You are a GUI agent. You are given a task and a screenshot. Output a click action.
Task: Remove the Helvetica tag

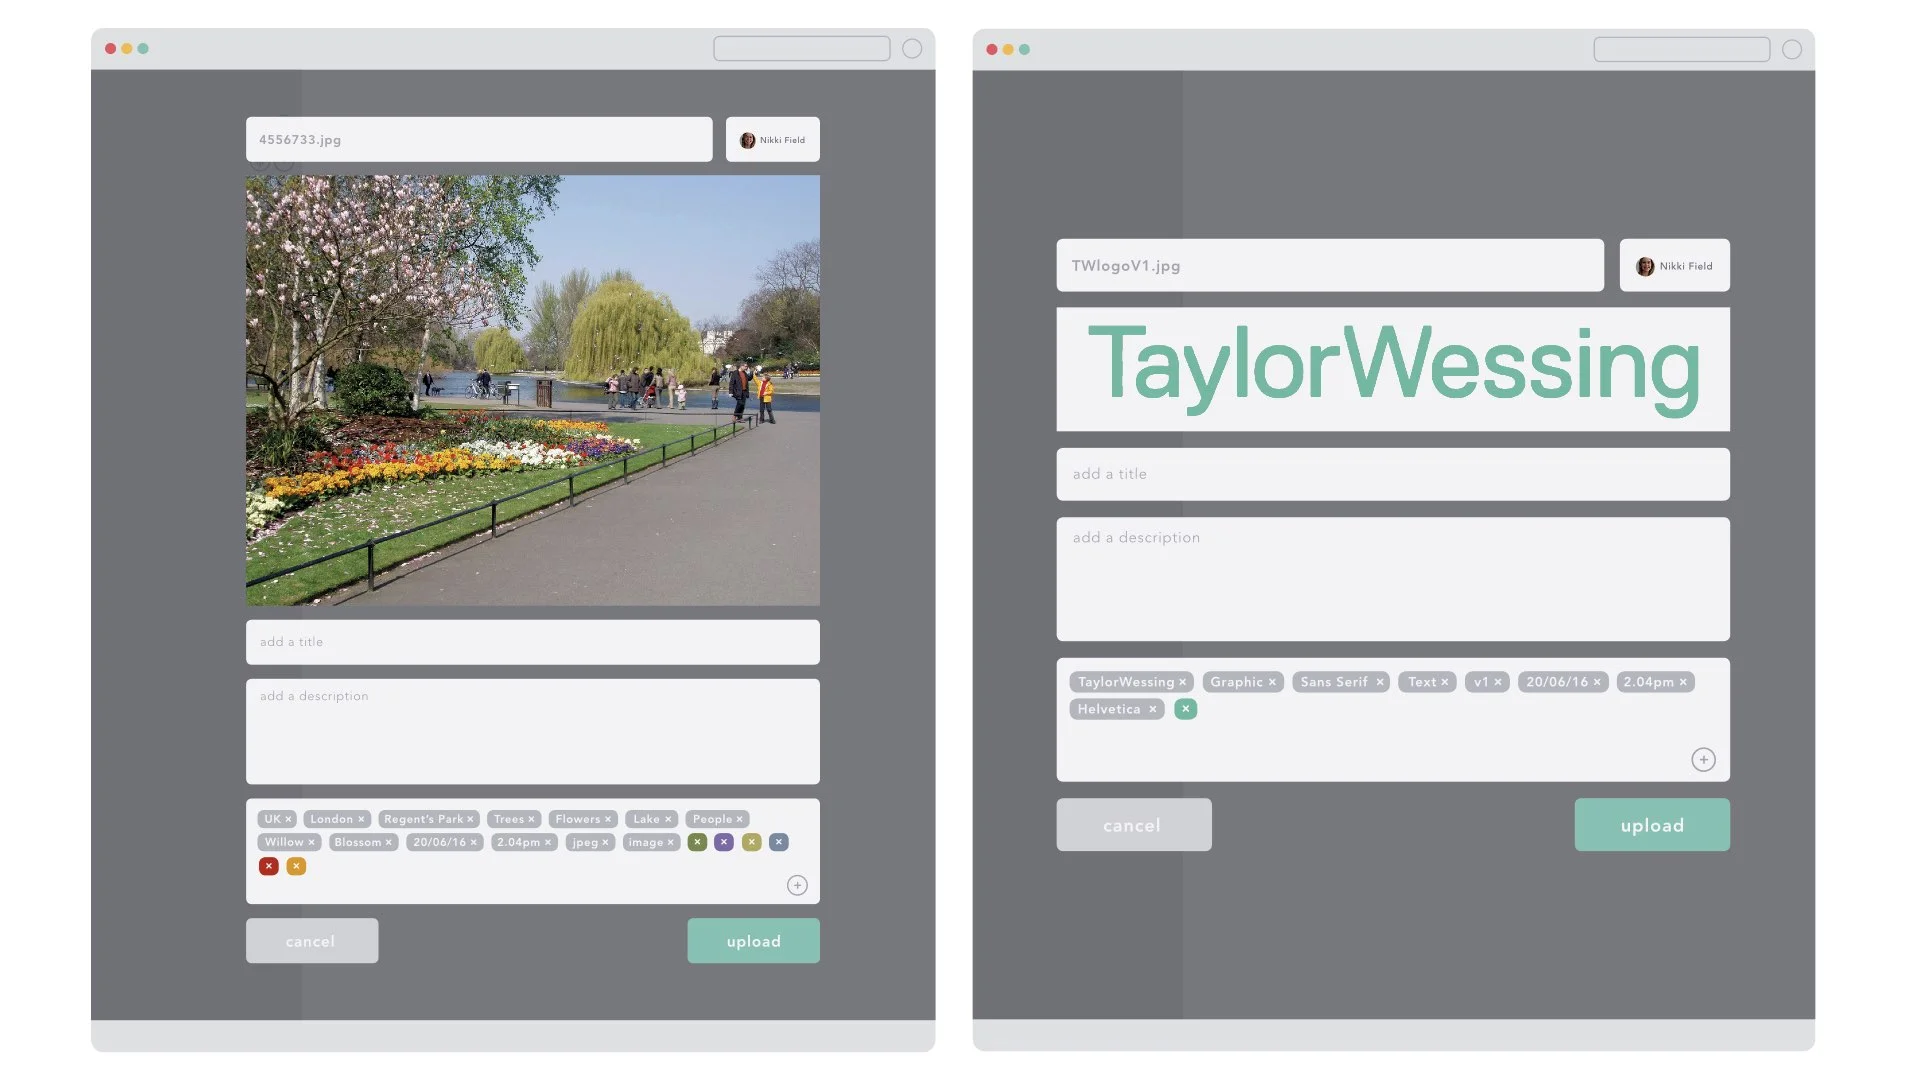(1152, 709)
